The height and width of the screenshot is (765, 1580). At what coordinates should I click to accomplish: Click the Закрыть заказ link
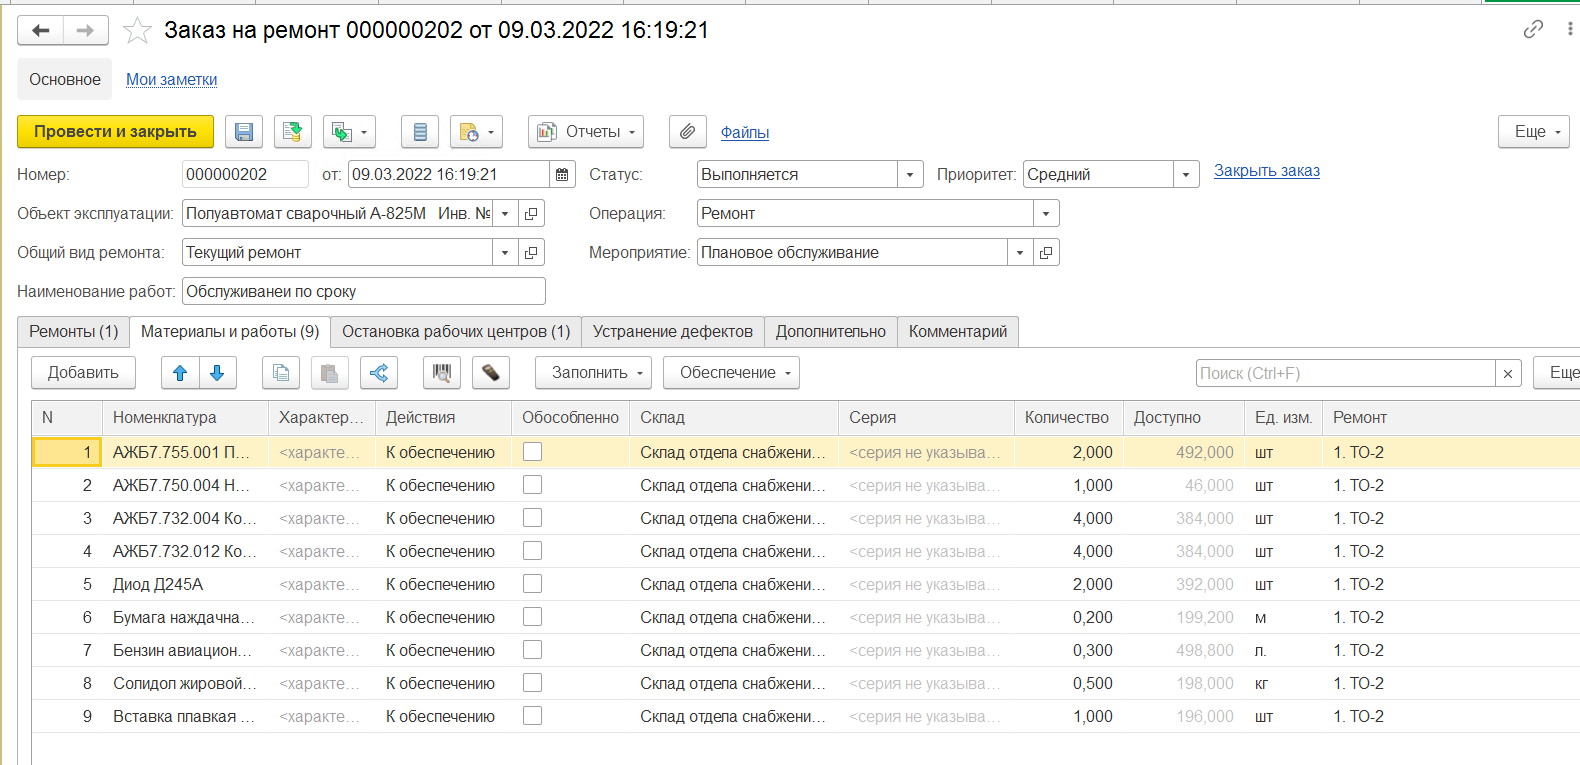1266,171
